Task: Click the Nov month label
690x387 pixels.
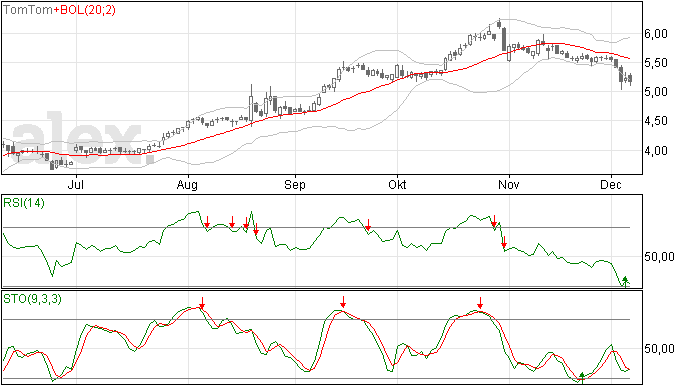Action: [x=509, y=184]
